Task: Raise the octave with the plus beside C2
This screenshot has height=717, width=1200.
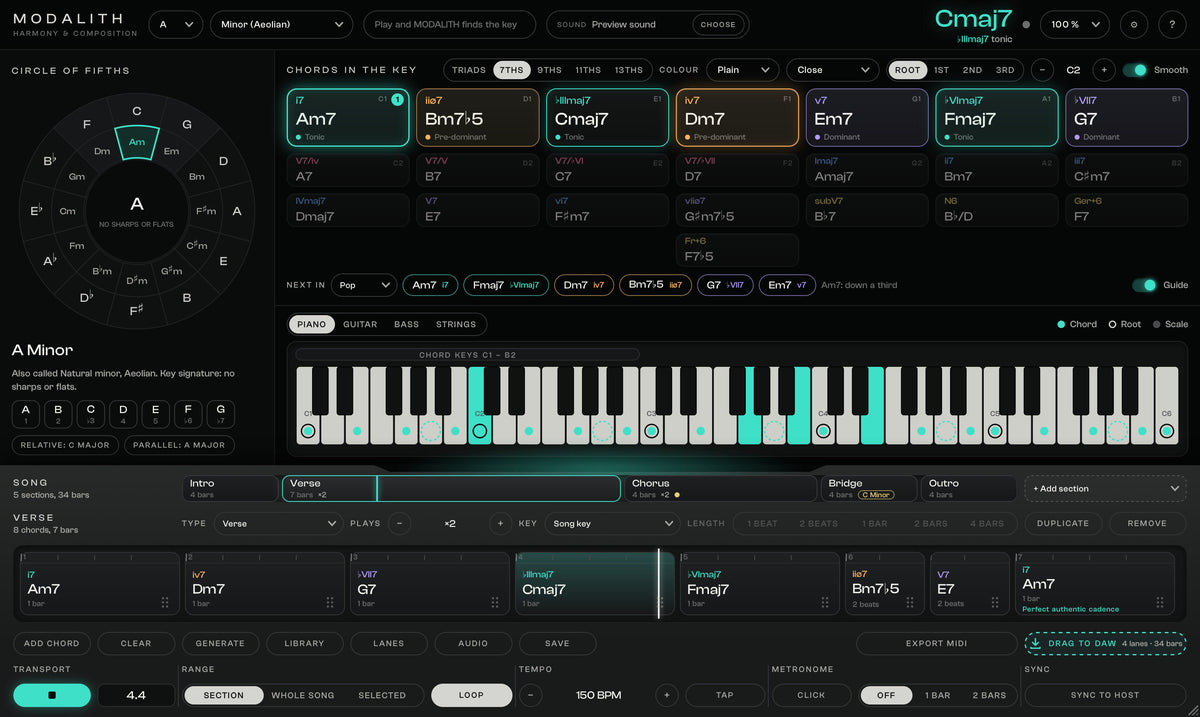Action: [1104, 70]
